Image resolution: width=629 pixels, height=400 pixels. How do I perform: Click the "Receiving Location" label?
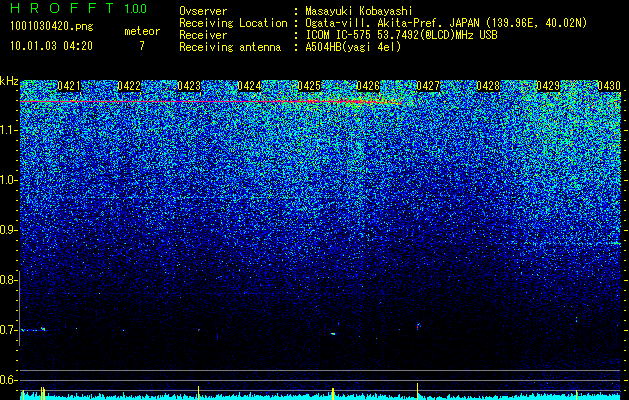[233, 23]
